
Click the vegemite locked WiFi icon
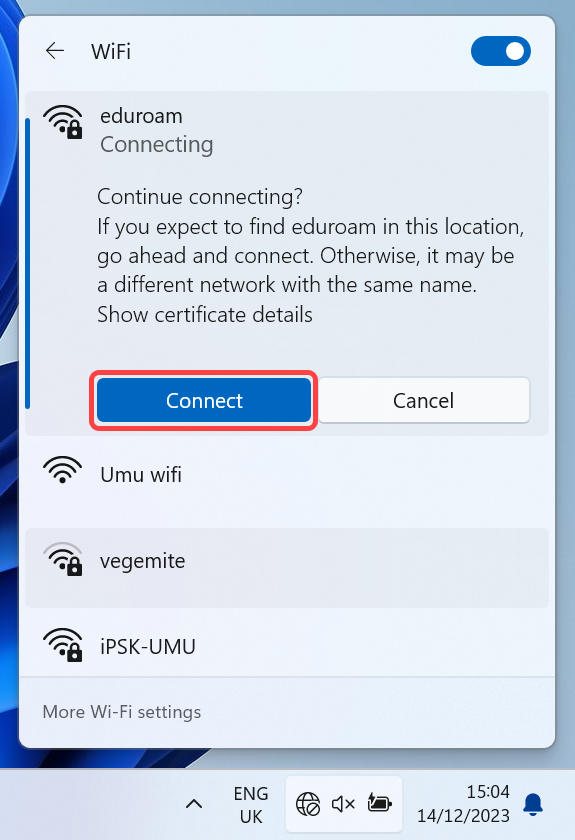63,559
